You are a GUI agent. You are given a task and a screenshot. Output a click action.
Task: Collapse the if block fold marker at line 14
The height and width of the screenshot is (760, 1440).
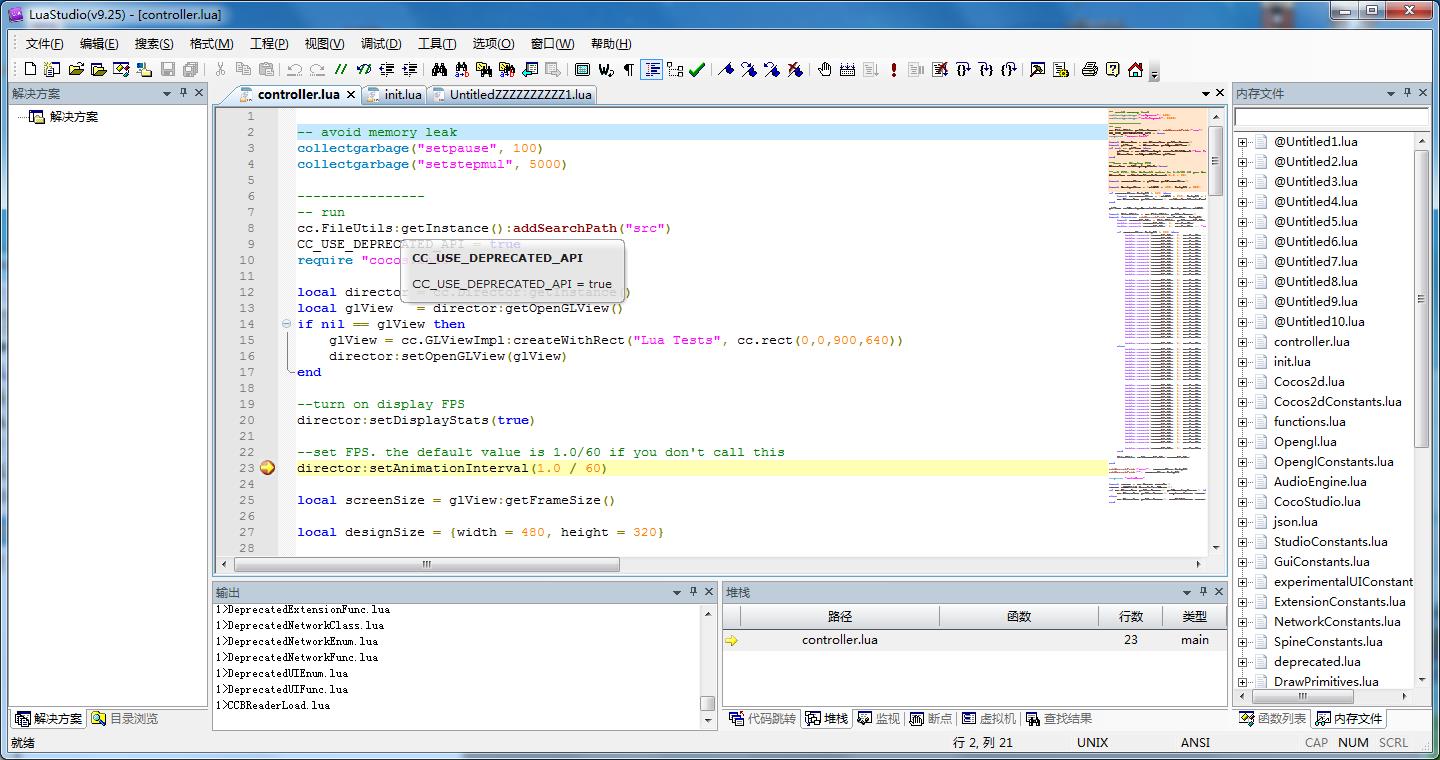click(286, 324)
